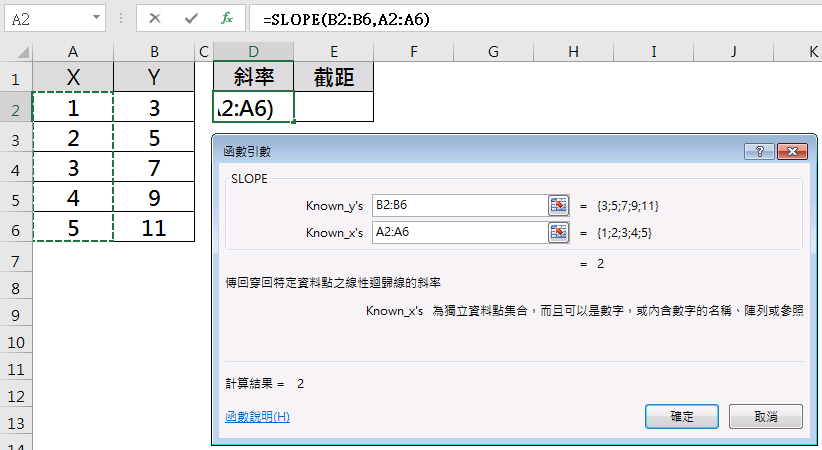The image size is (822, 450).
Task: Expand the Name Box dropdown arrow
Action: [96, 18]
